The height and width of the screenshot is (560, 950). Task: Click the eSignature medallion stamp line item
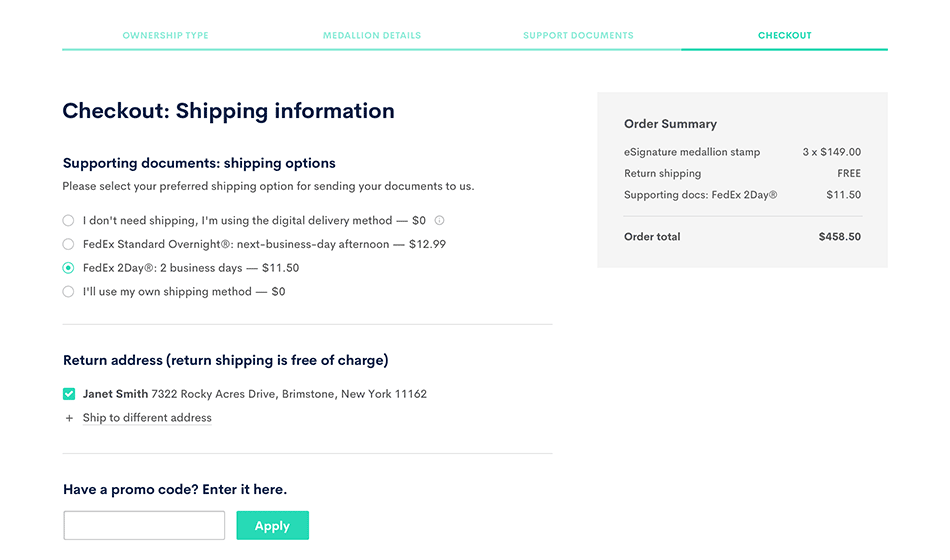point(692,152)
